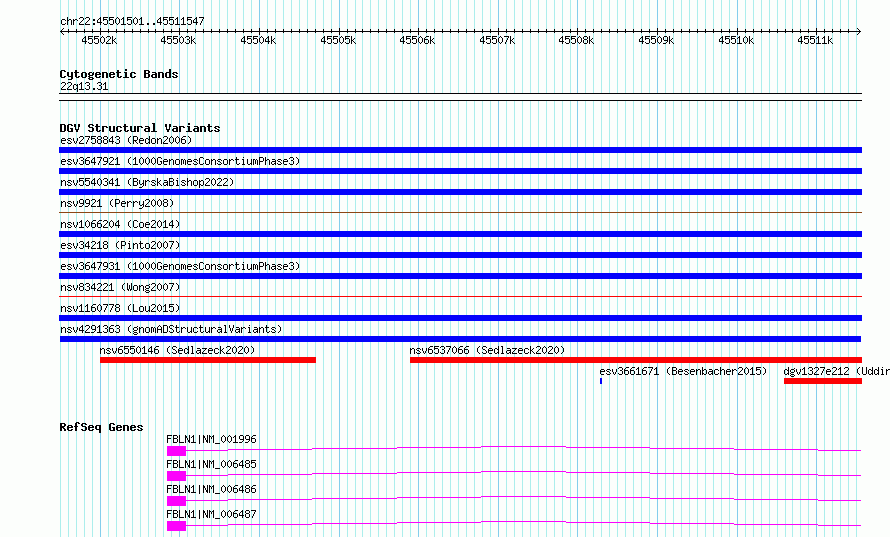Open the nsv4291363 (gnomADStructuralVariants) label
The width and height of the screenshot is (890, 537).
coord(171,329)
